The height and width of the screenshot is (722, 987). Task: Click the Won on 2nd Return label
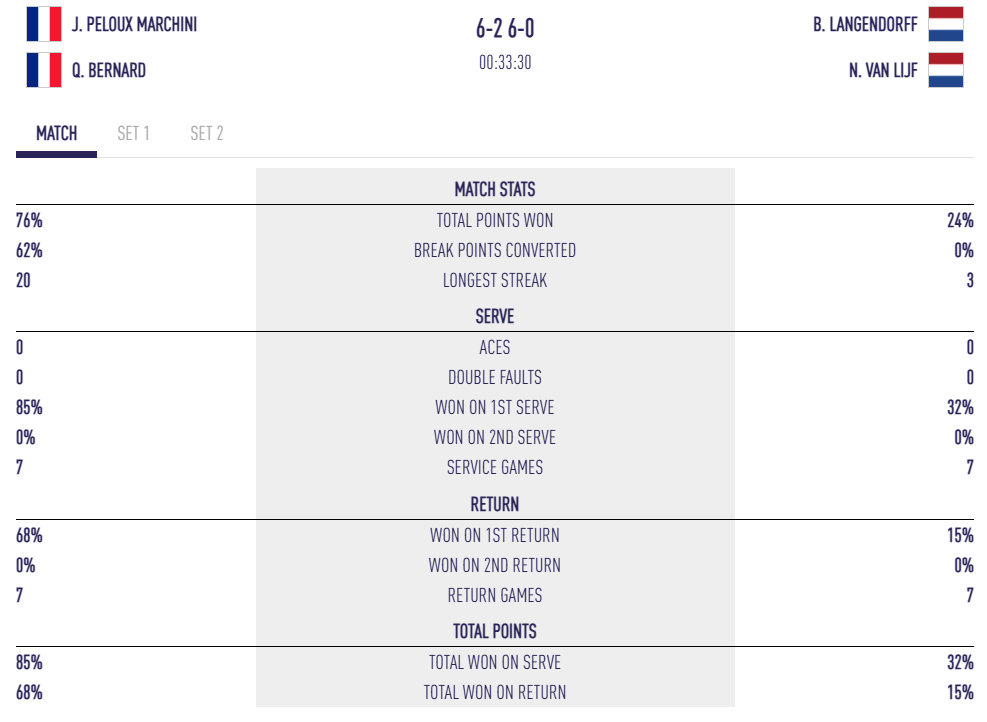click(x=495, y=565)
